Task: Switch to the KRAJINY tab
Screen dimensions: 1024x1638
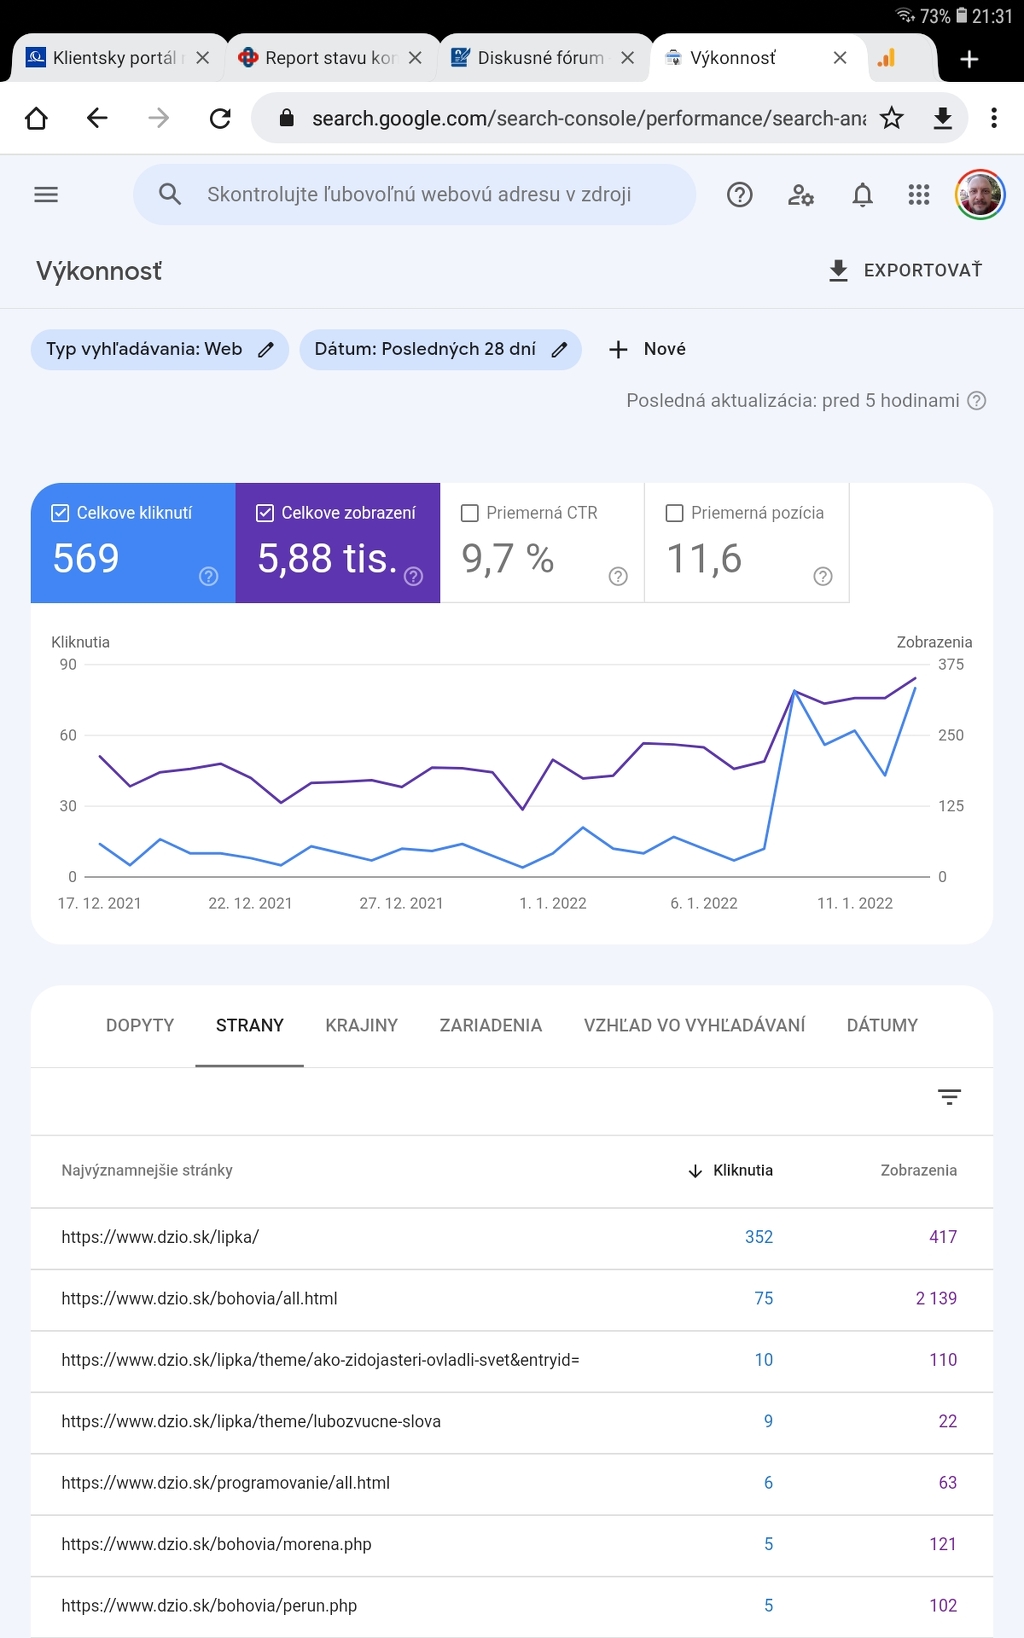Action: tap(361, 1025)
